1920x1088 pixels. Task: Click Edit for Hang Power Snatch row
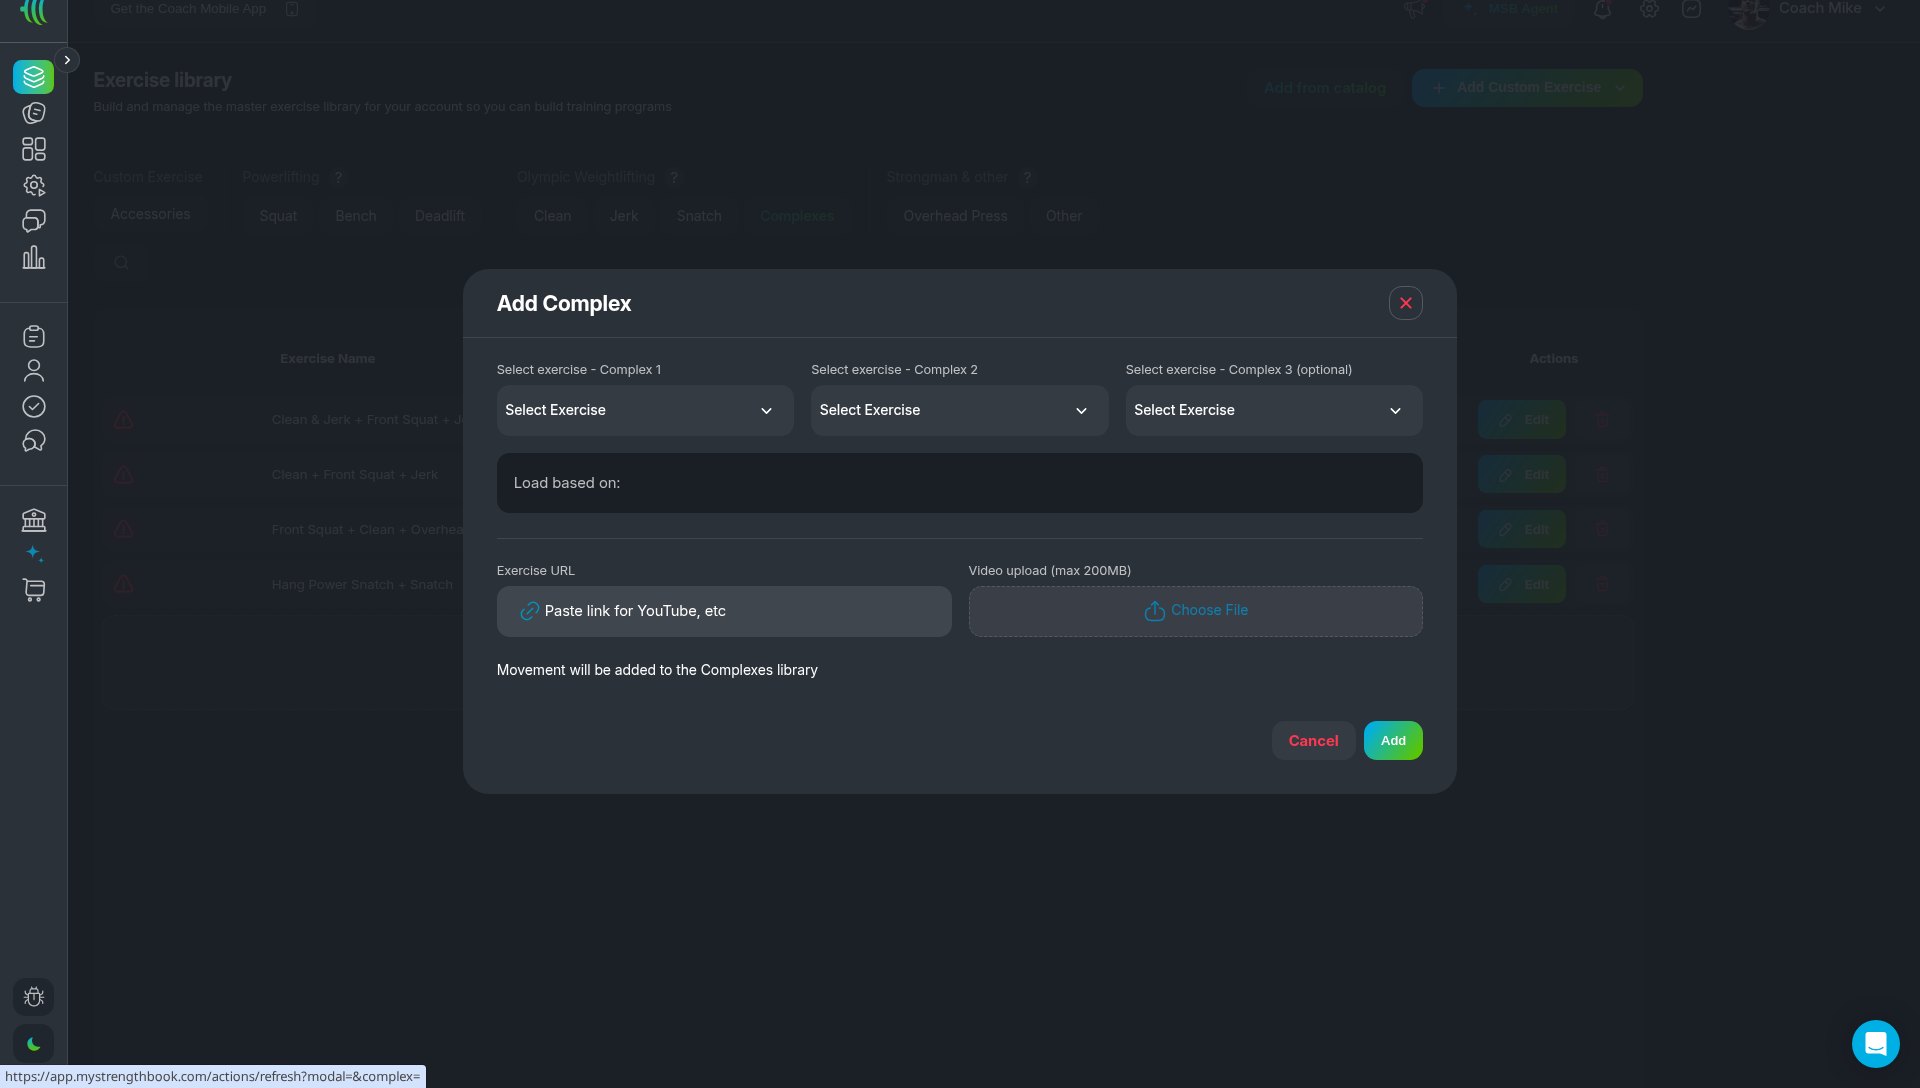(x=1522, y=585)
